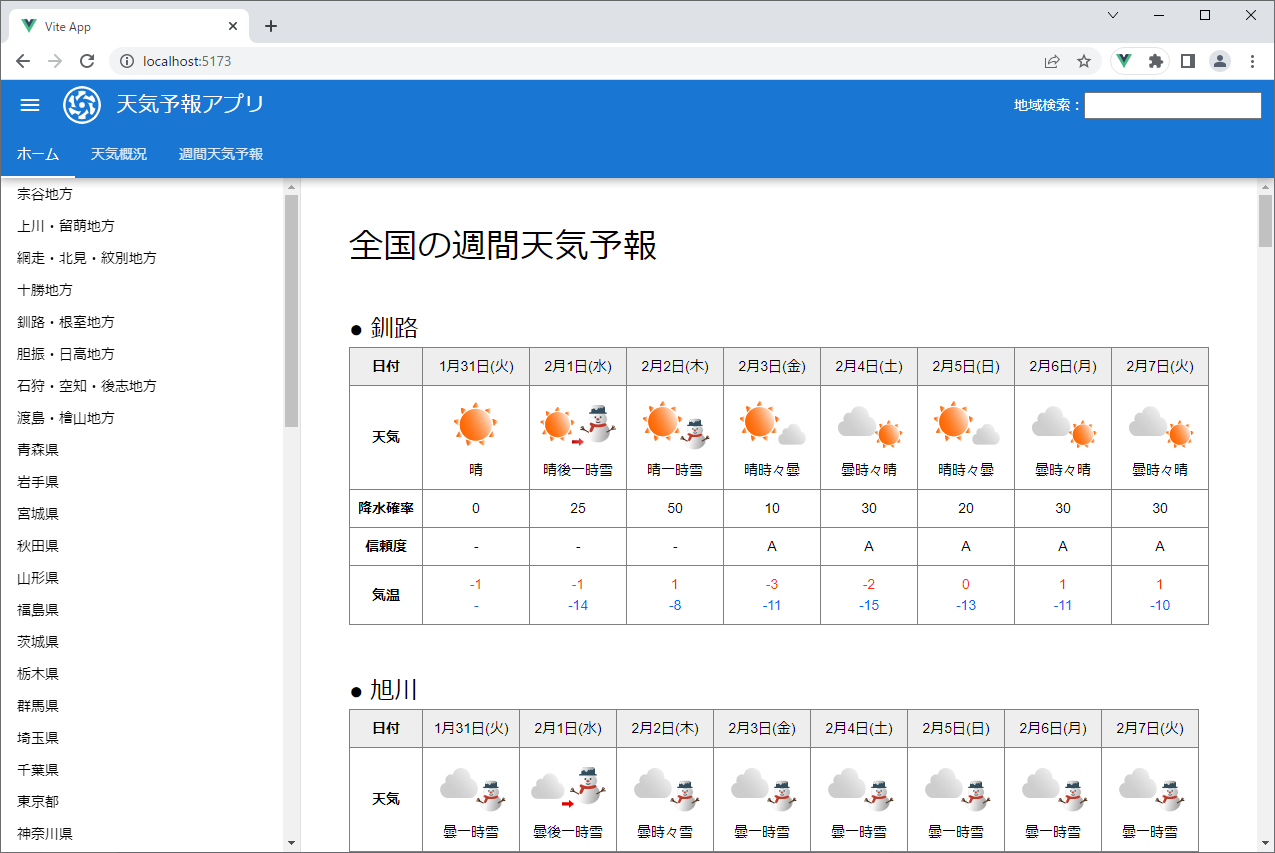The width and height of the screenshot is (1275, 853).
Task: Click the weather app logo icon
Action: point(82,105)
